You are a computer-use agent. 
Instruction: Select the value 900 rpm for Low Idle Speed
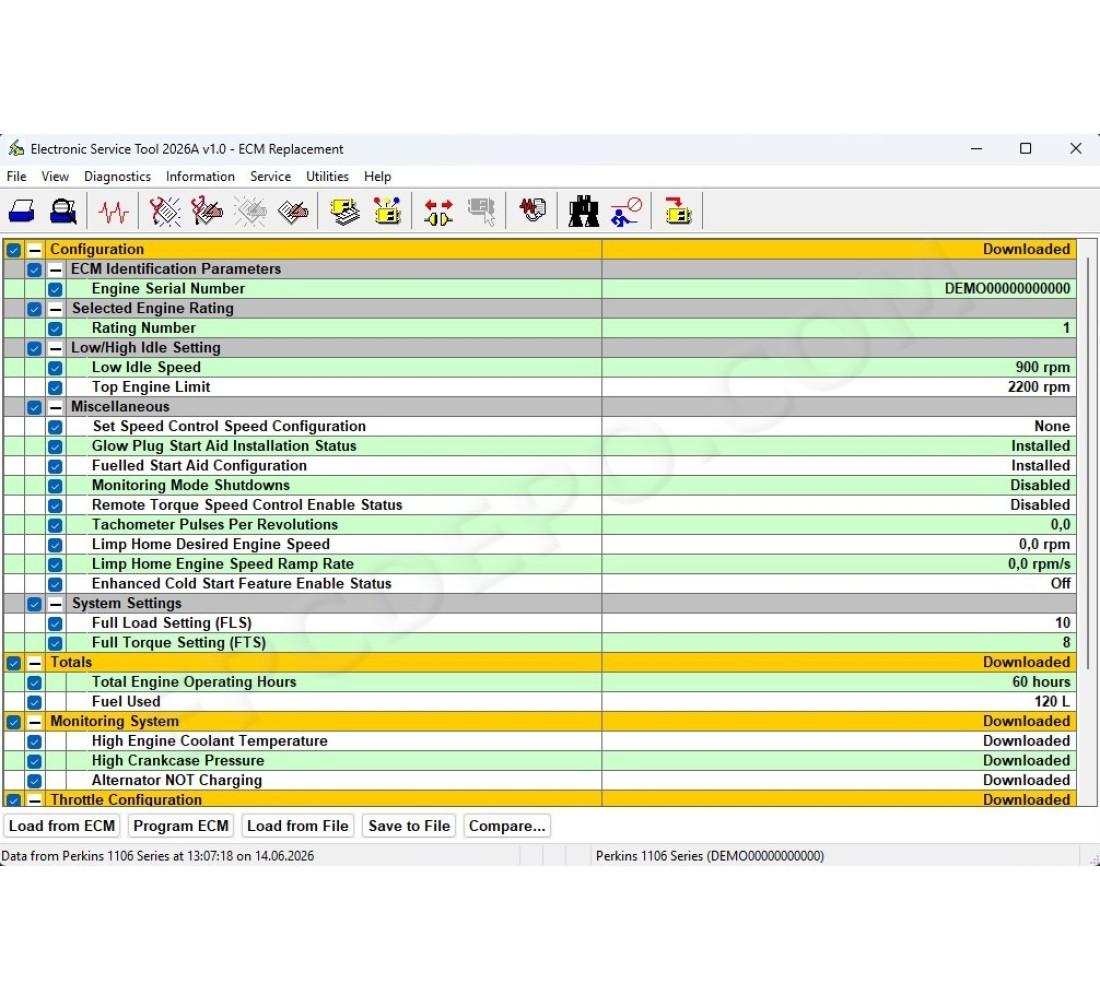pos(1042,367)
